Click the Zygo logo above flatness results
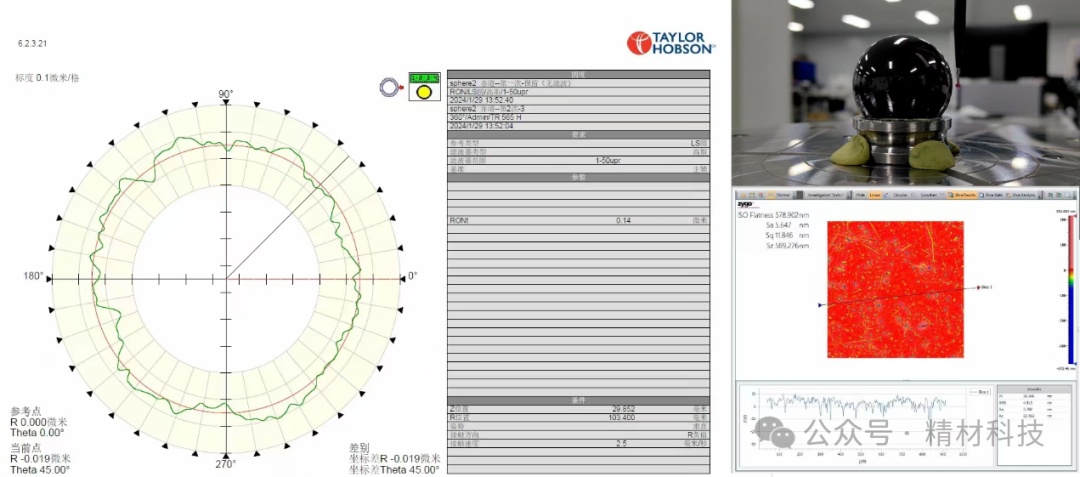This screenshot has width=1080, height=477. (746, 204)
